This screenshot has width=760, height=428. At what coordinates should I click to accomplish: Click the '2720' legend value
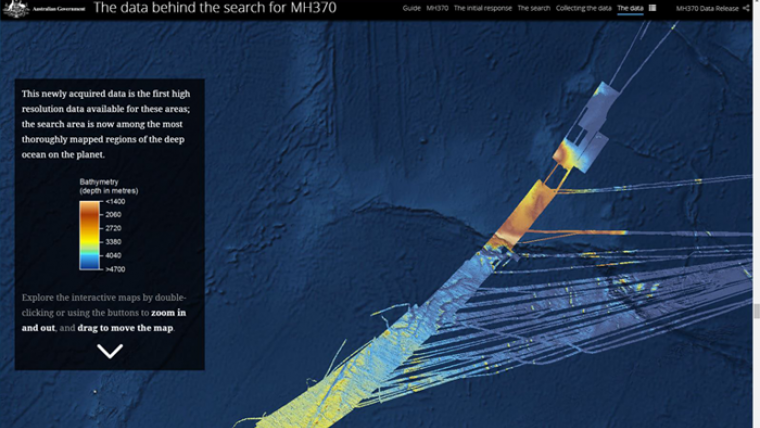click(x=113, y=228)
